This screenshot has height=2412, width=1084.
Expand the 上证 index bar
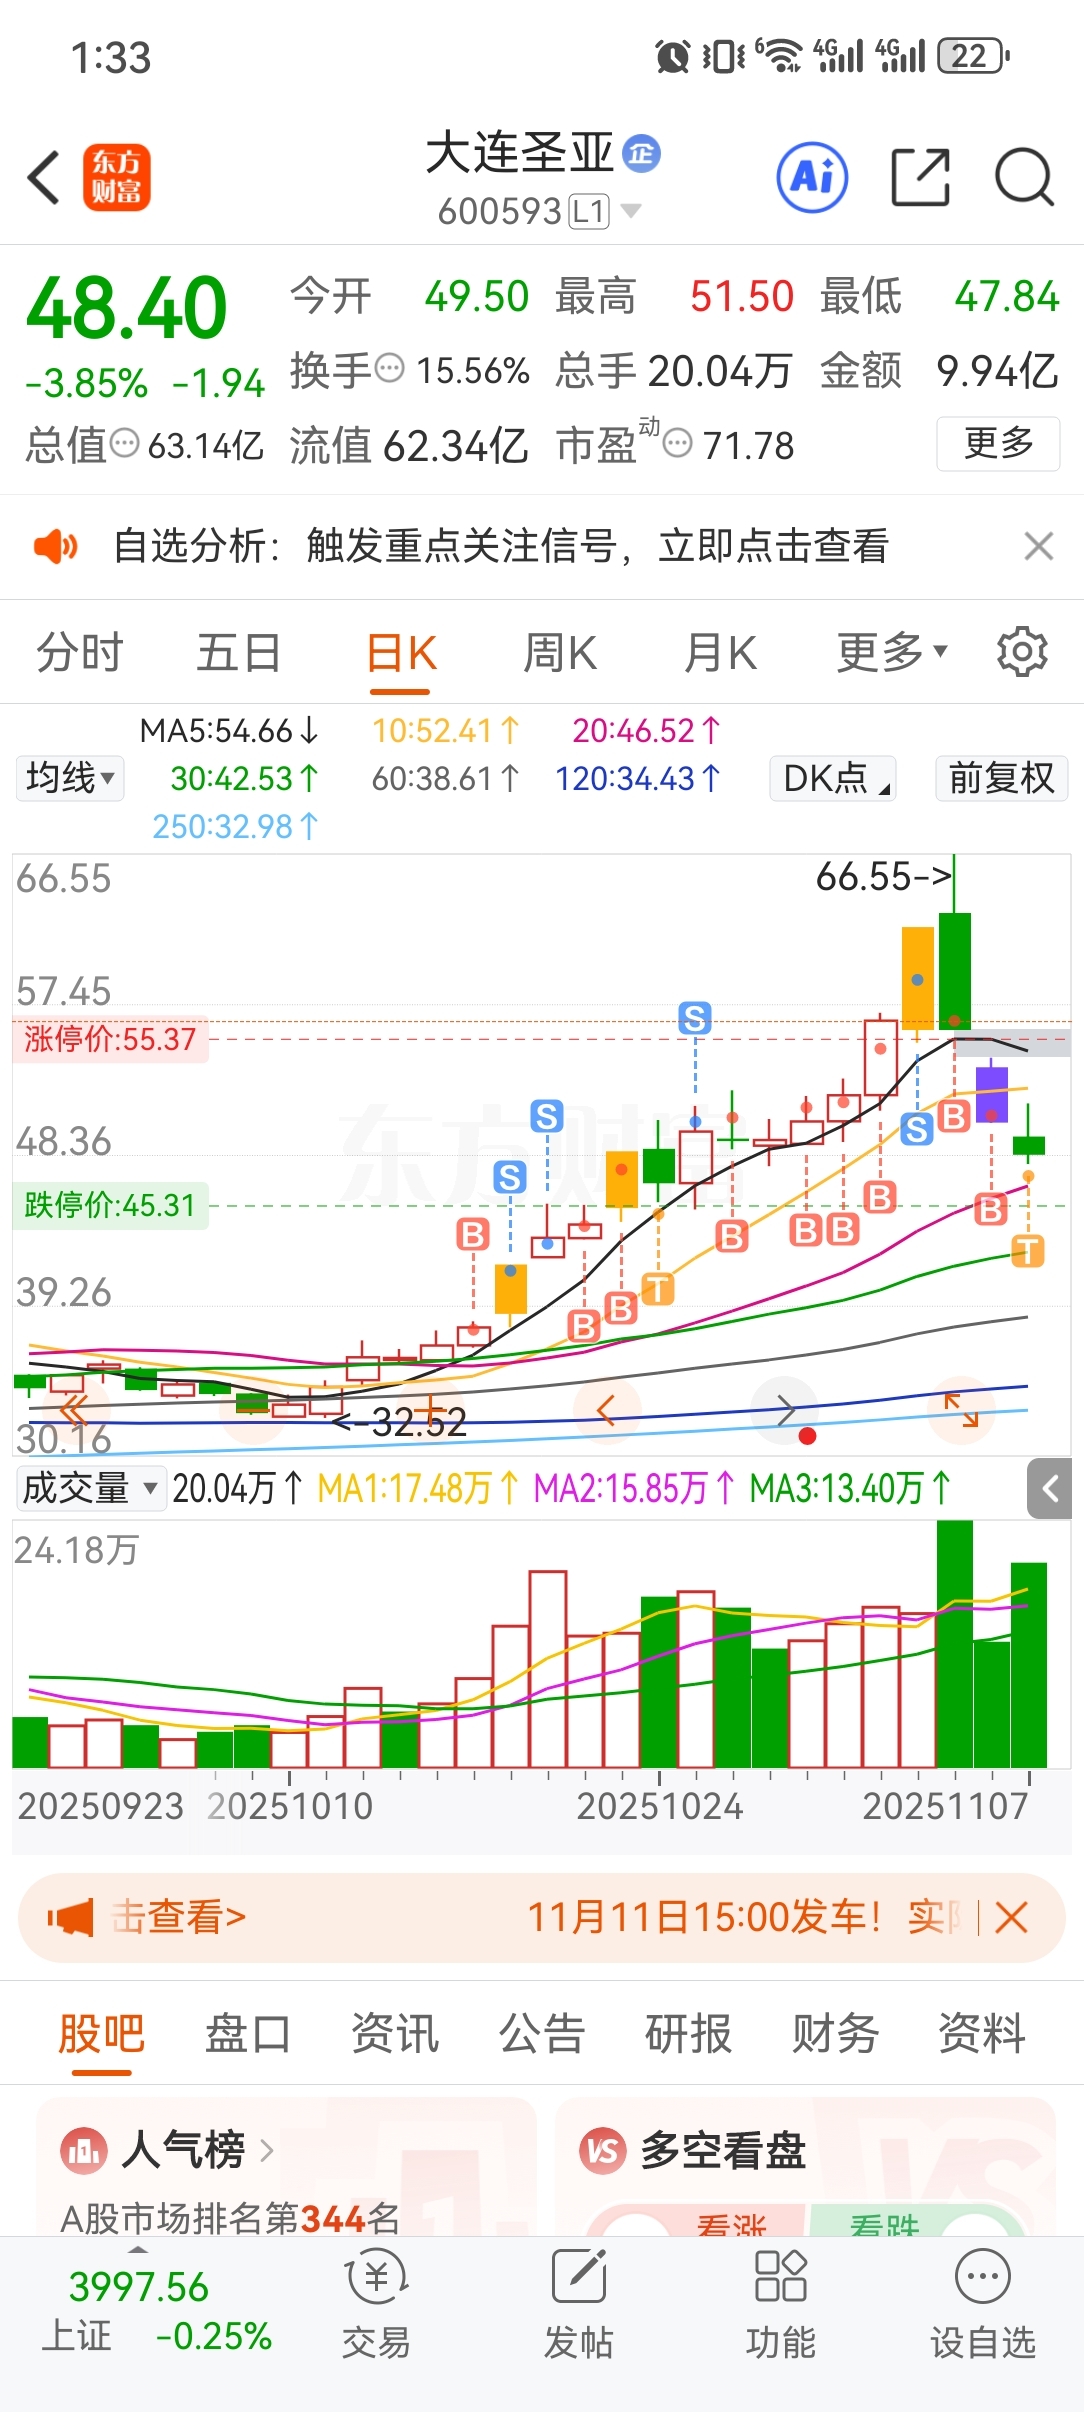138,2251
